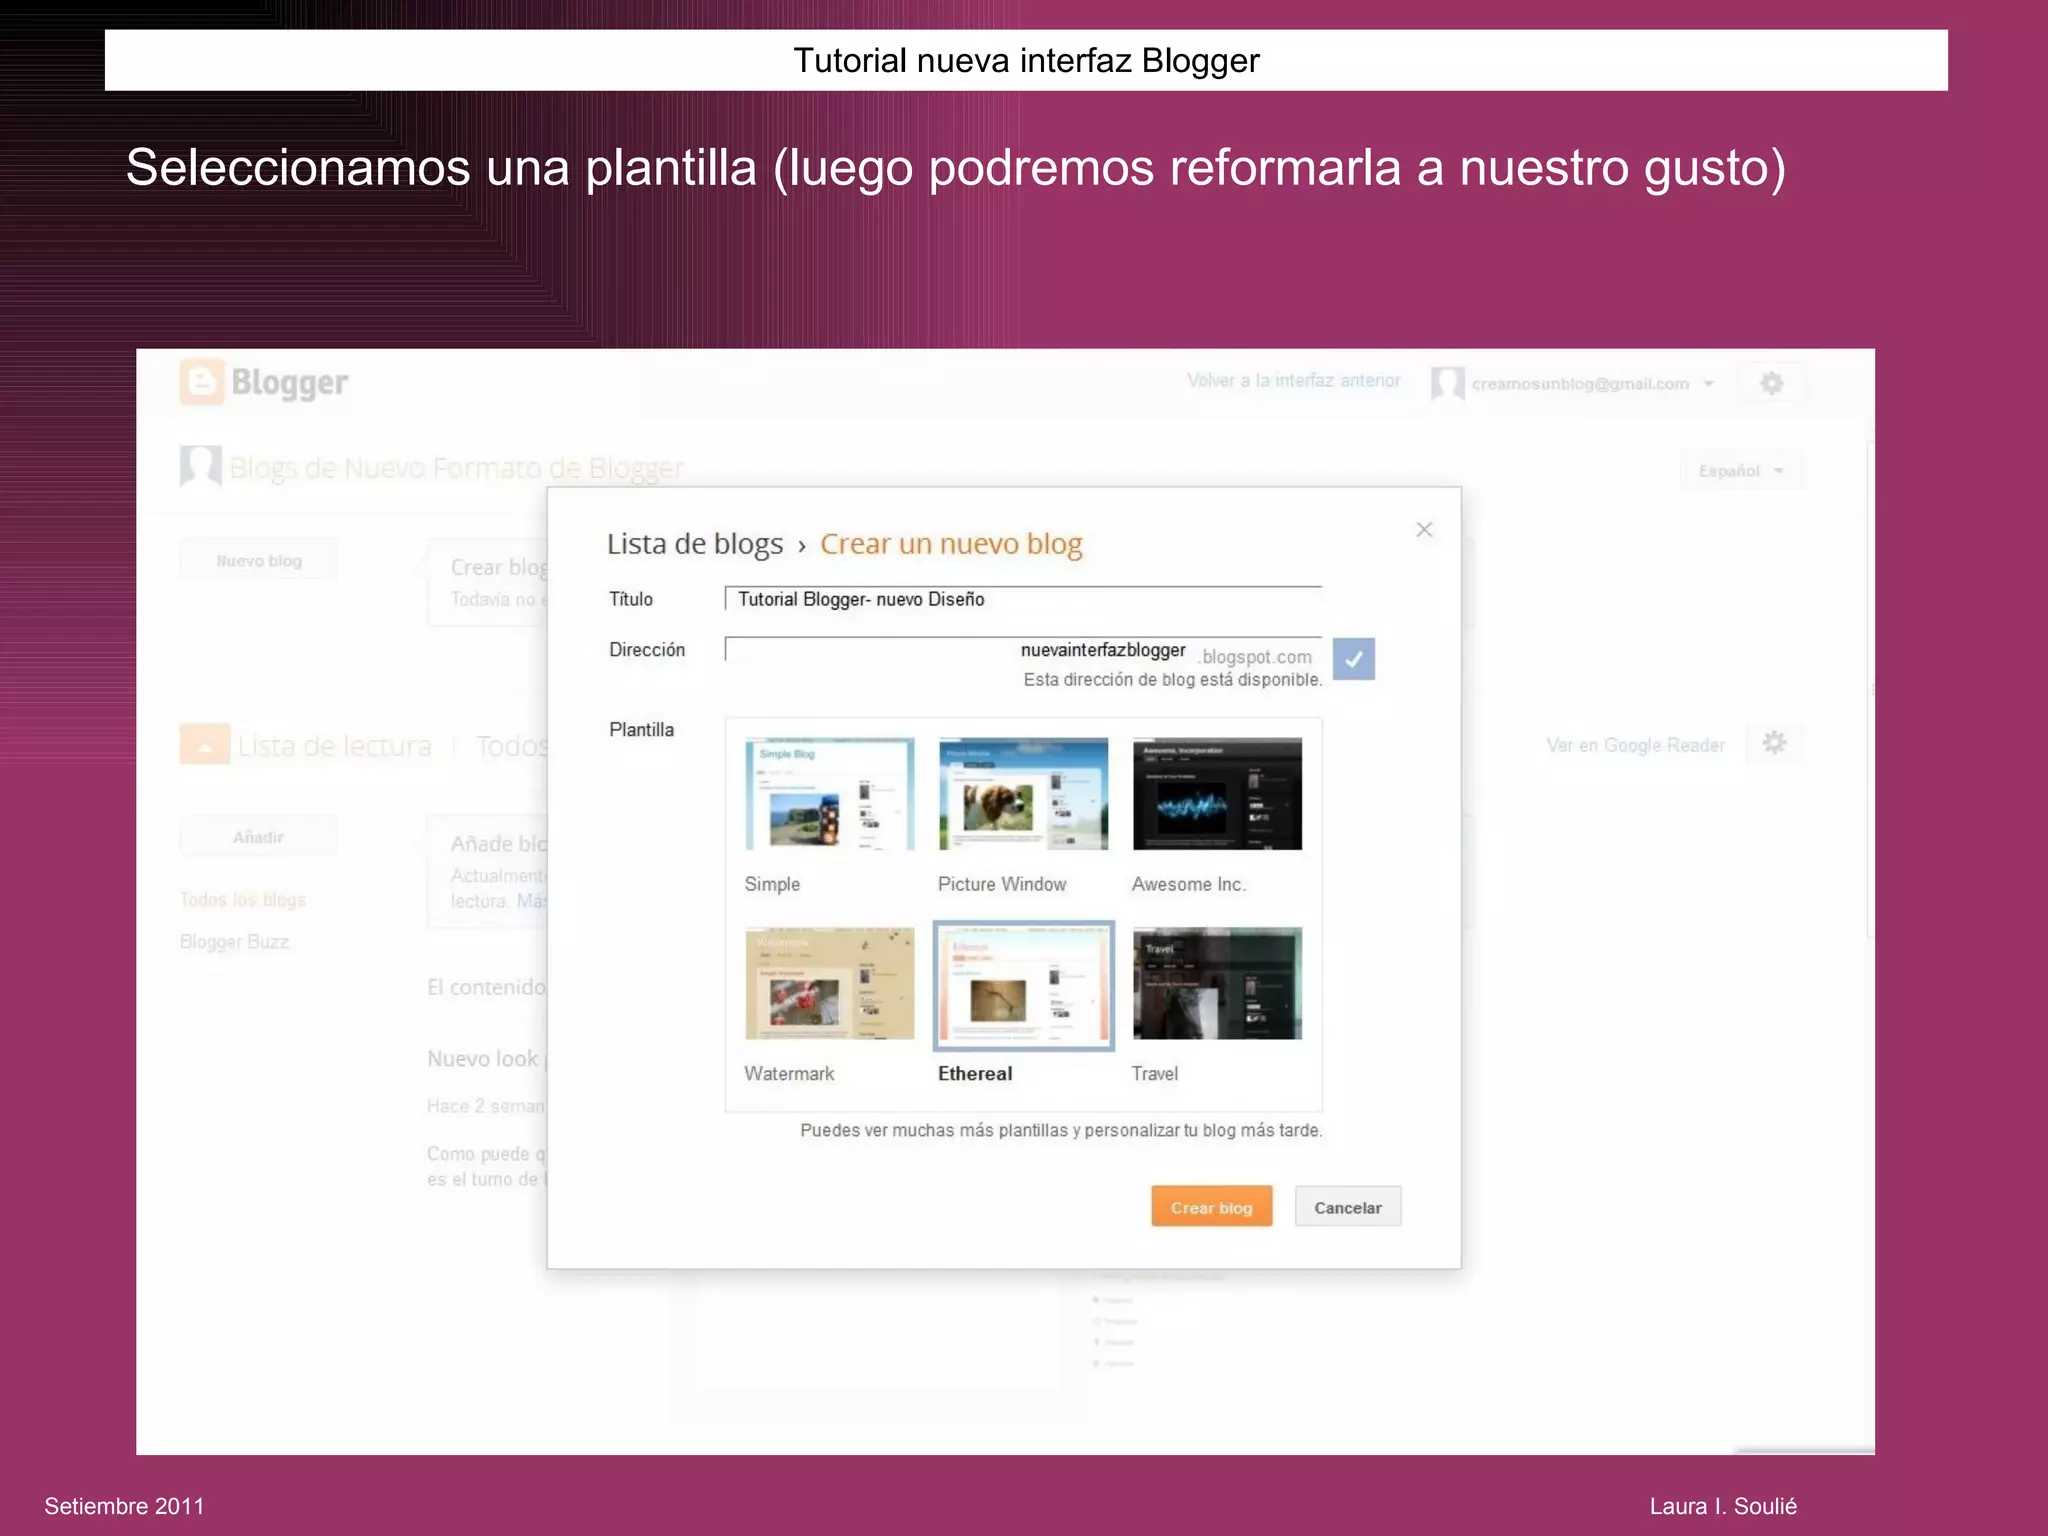Screen dimensions: 2048x1536
Task: Click the Añadir button
Action: coord(259,837)
